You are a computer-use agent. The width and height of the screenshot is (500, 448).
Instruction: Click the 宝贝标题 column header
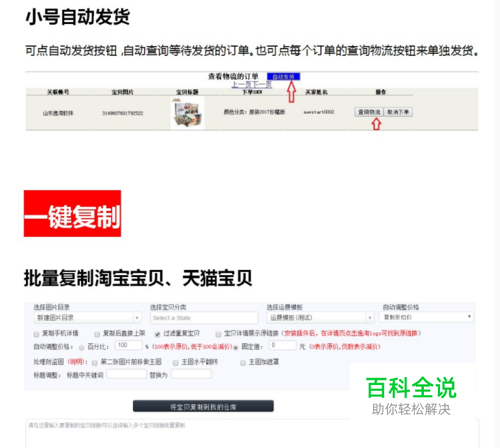[x=187, y=92]
